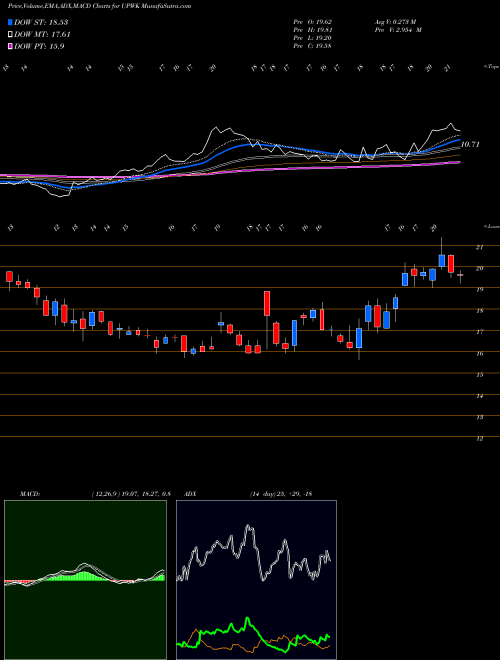Viewport: 500px width, 660px height.
Task: Click the highest blue candlestick near 21
Action: click(441, 261)
